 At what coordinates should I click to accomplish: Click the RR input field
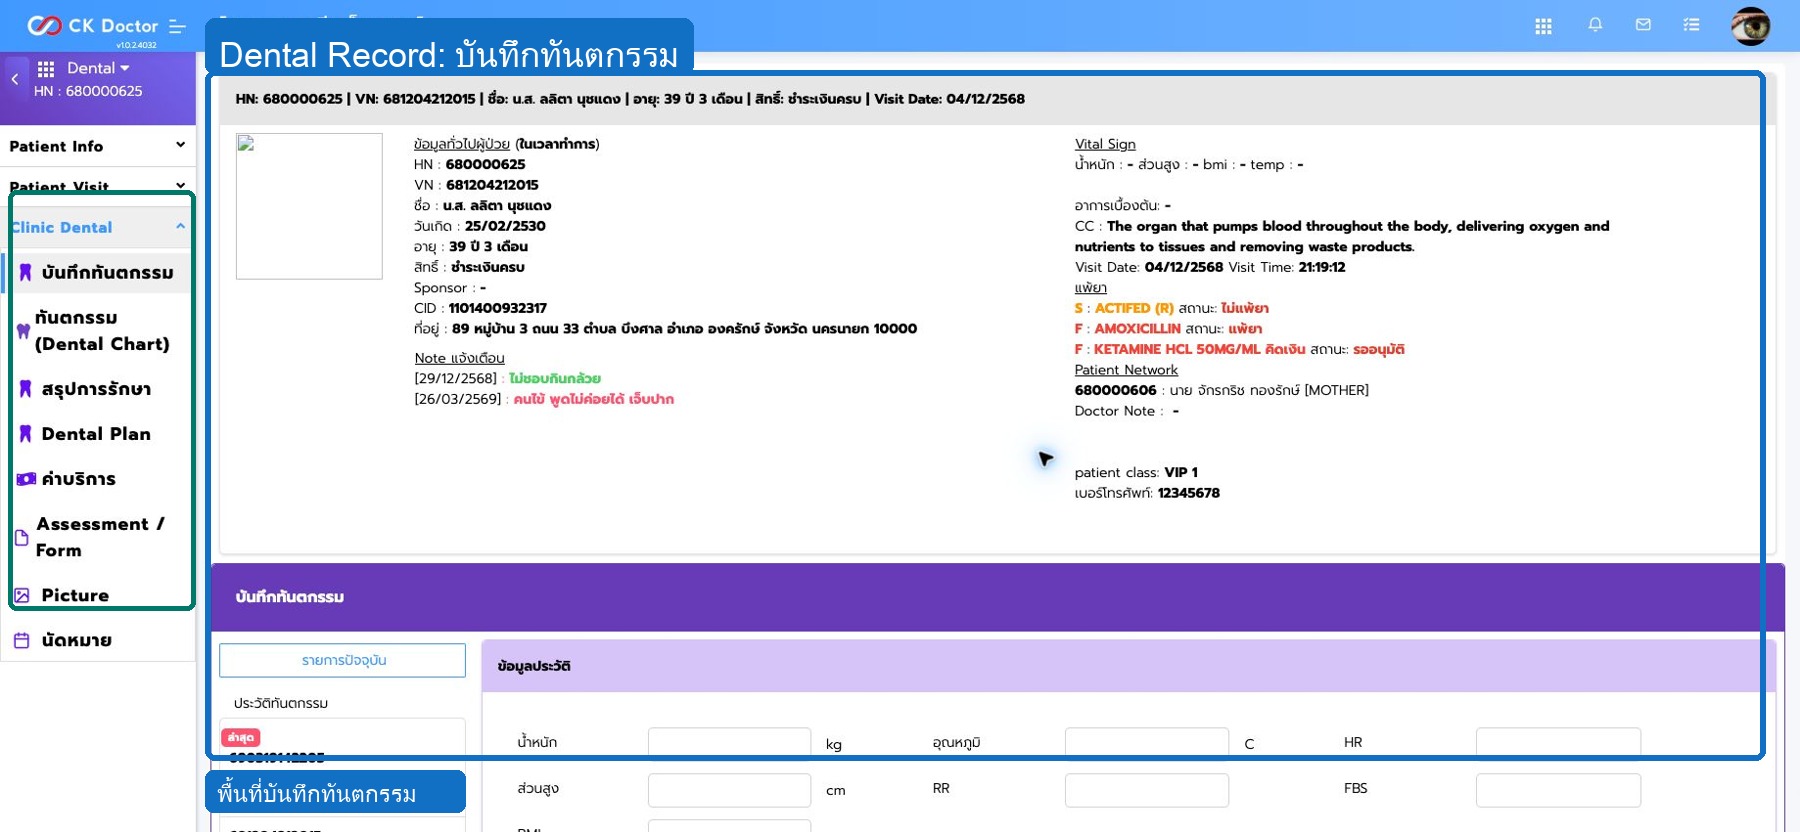point(1147,790)
